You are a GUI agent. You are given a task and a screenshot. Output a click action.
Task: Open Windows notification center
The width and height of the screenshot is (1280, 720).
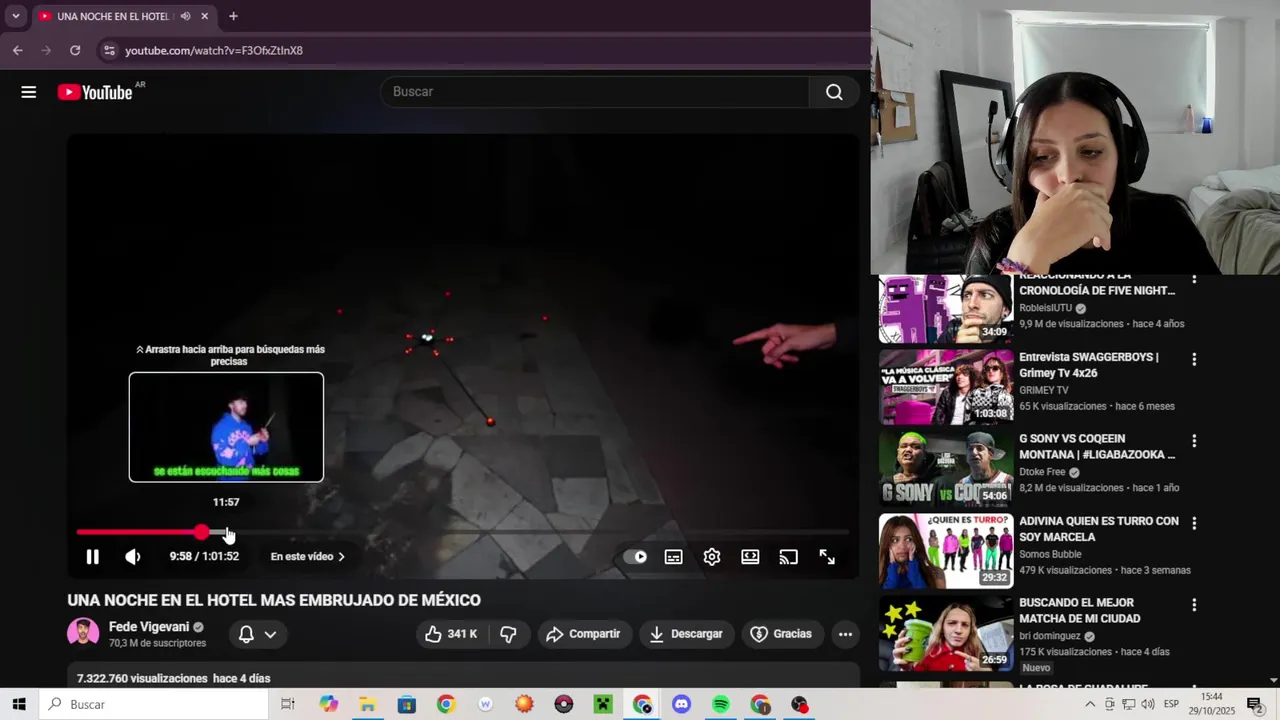point(1254,704)
